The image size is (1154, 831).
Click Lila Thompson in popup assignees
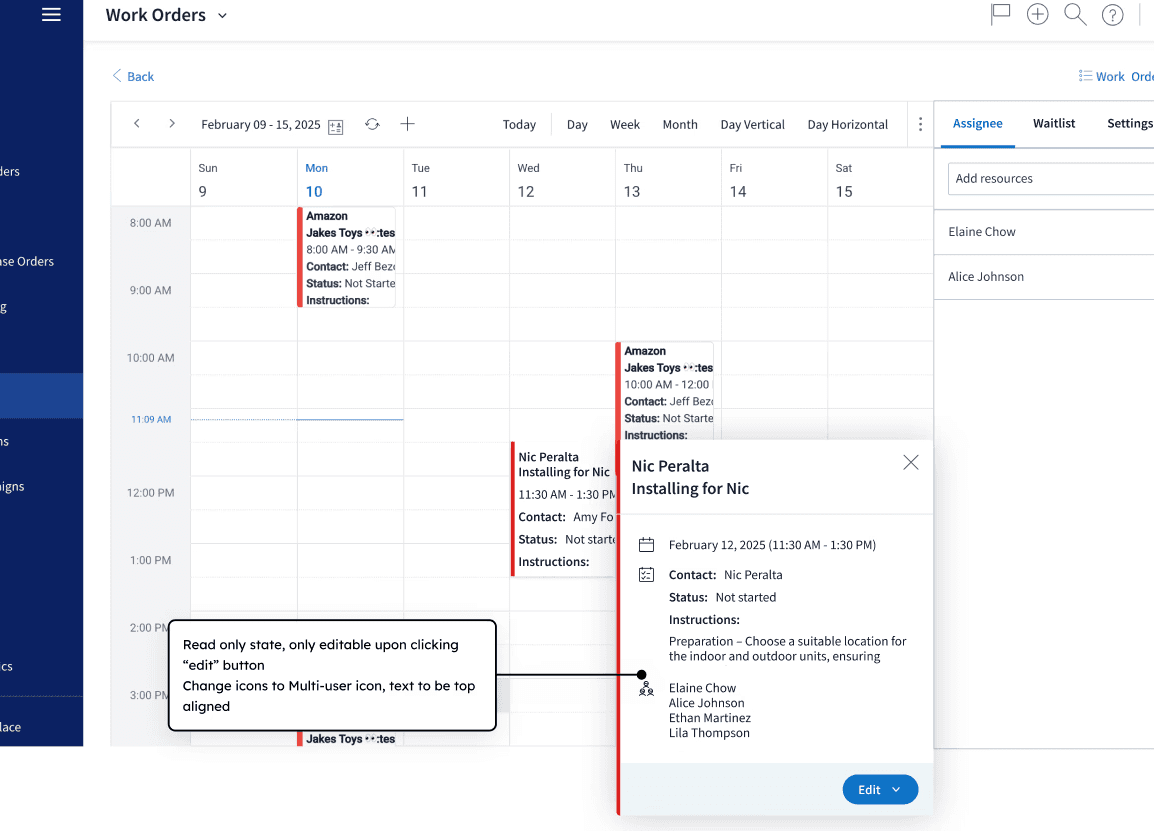coord(709,732)
